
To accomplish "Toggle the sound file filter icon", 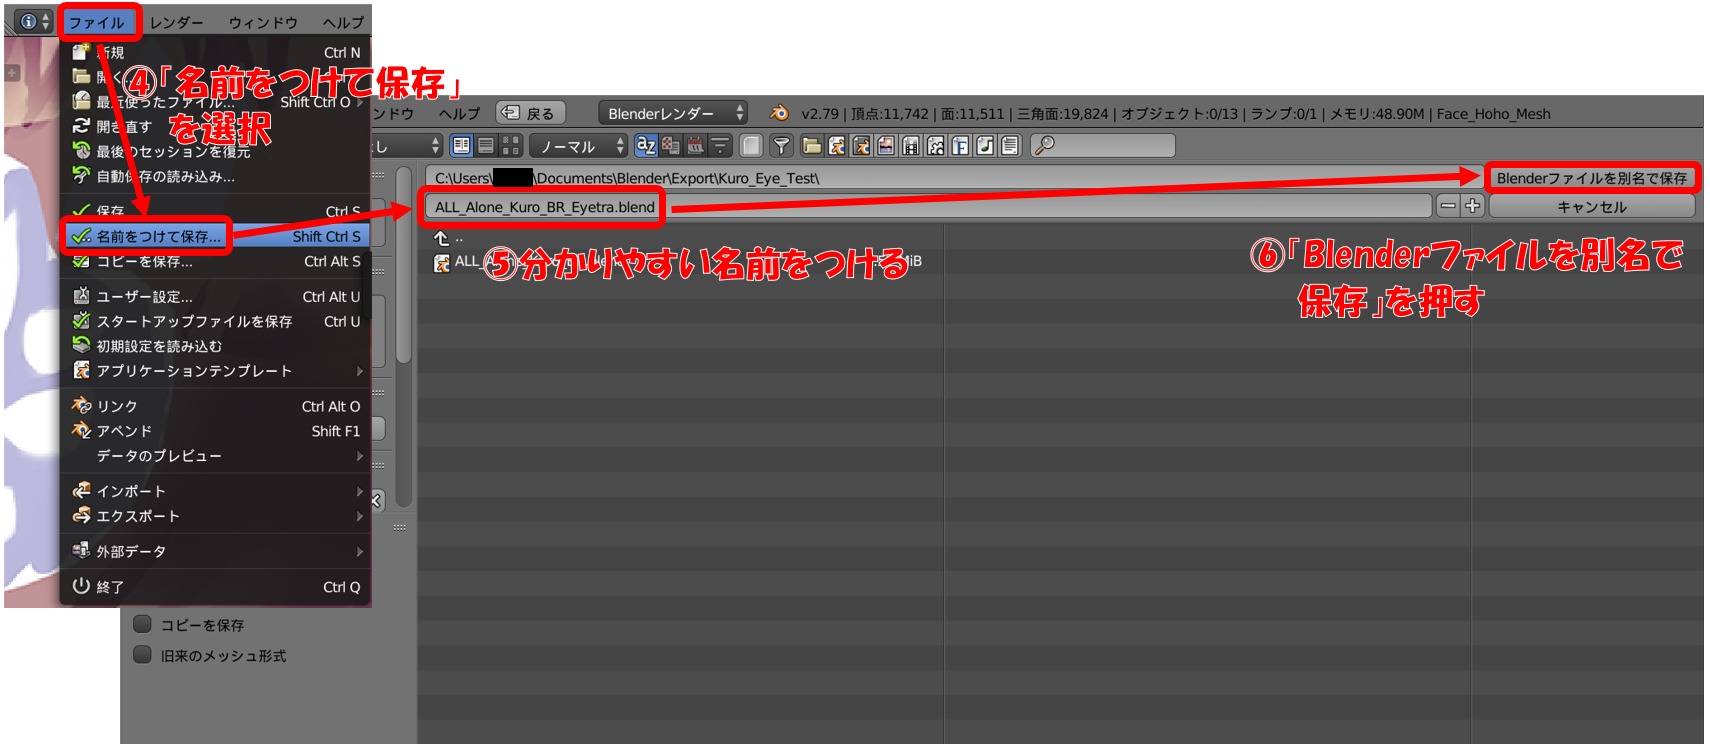I will pyautogui.click(x=985, y=146).
